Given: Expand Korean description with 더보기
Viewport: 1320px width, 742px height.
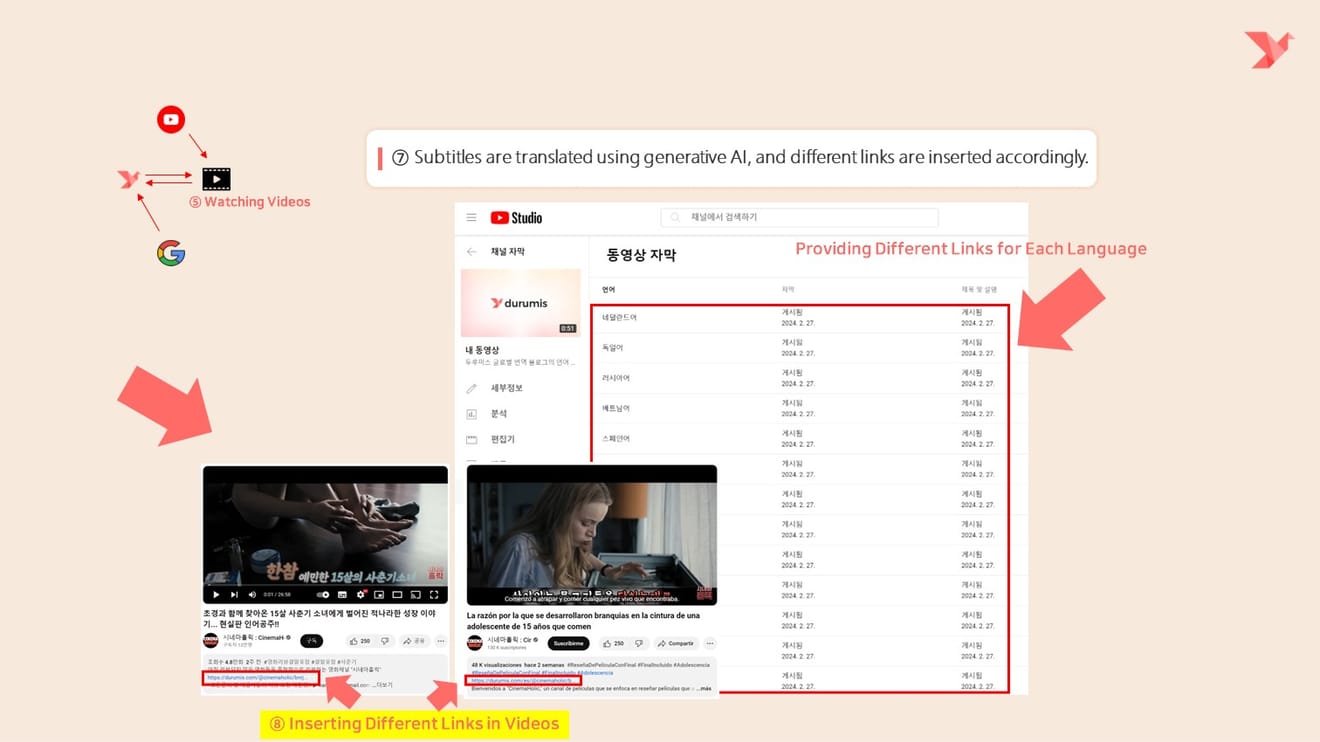Looking at the screenshot, I should coord(382,685).
